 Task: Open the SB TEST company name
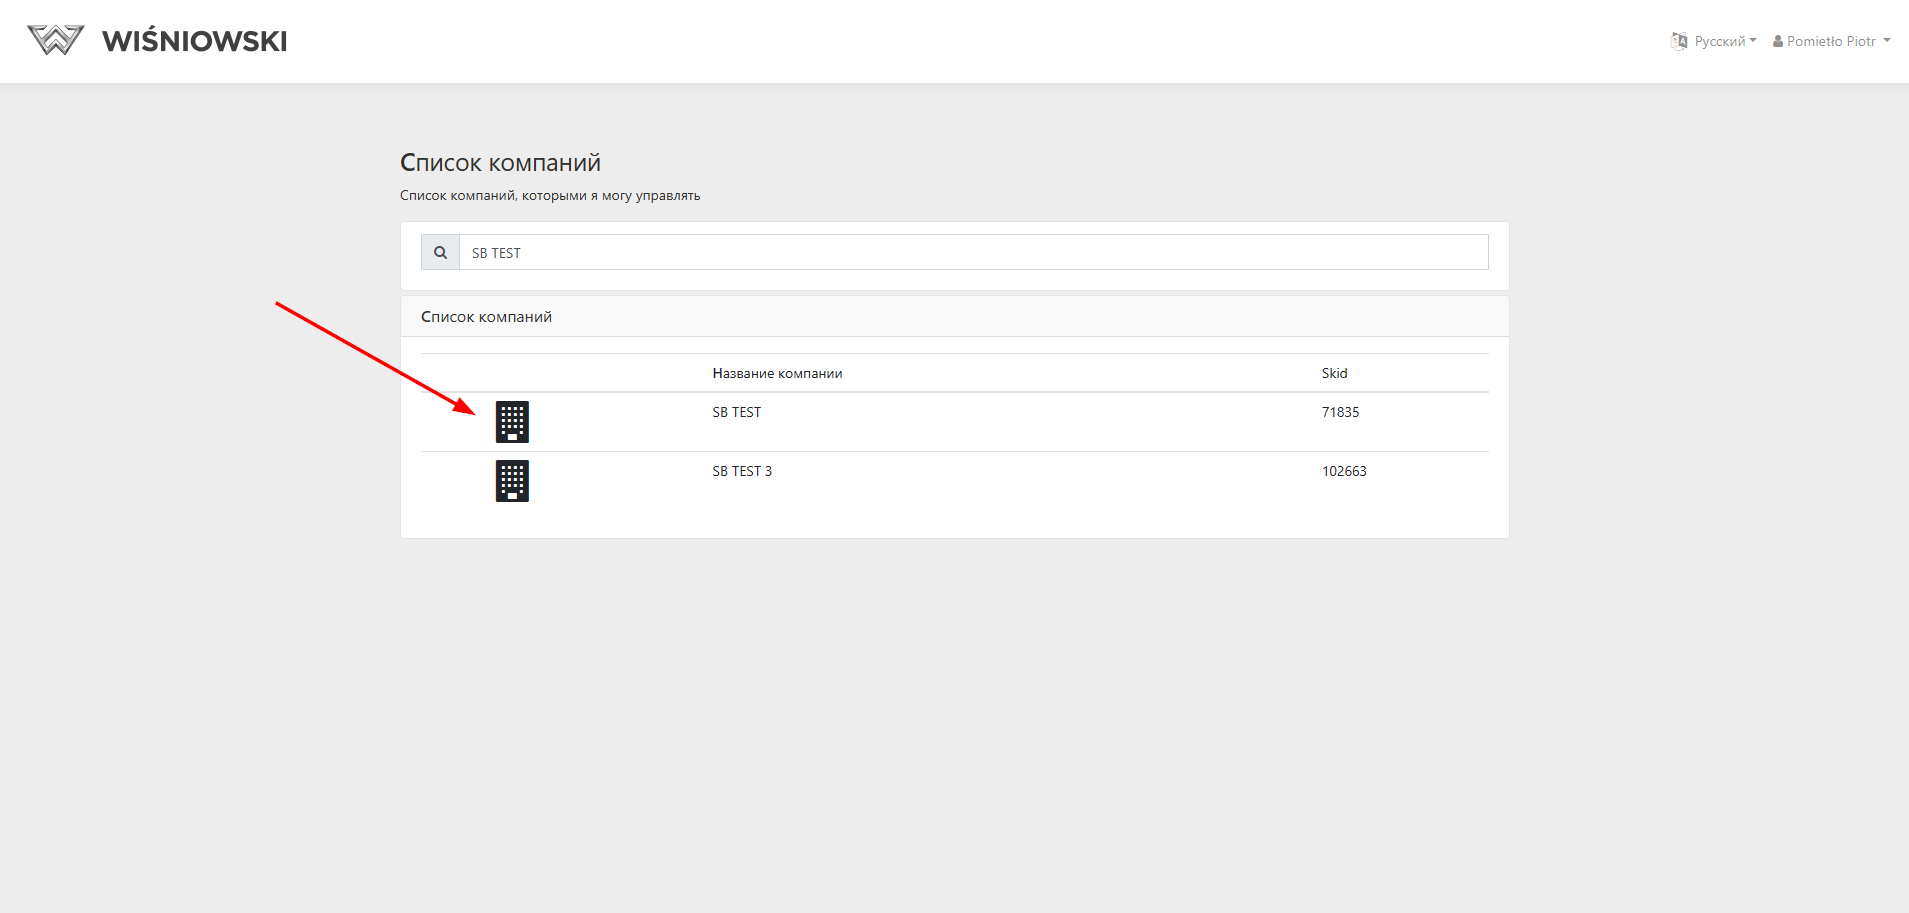(x=736, y=412)
